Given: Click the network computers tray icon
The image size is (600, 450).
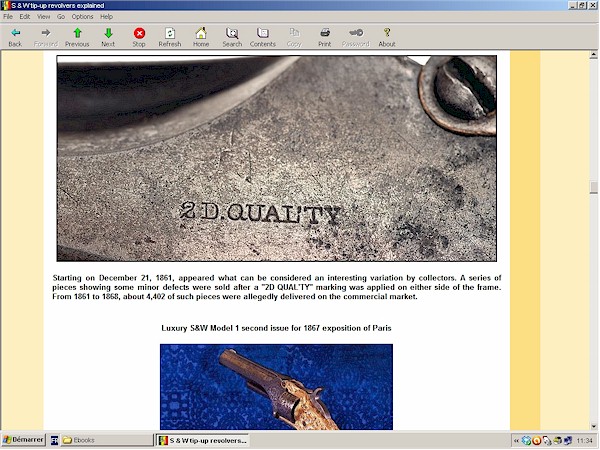Looking at the screenshot, I should (x=568, y=441).
